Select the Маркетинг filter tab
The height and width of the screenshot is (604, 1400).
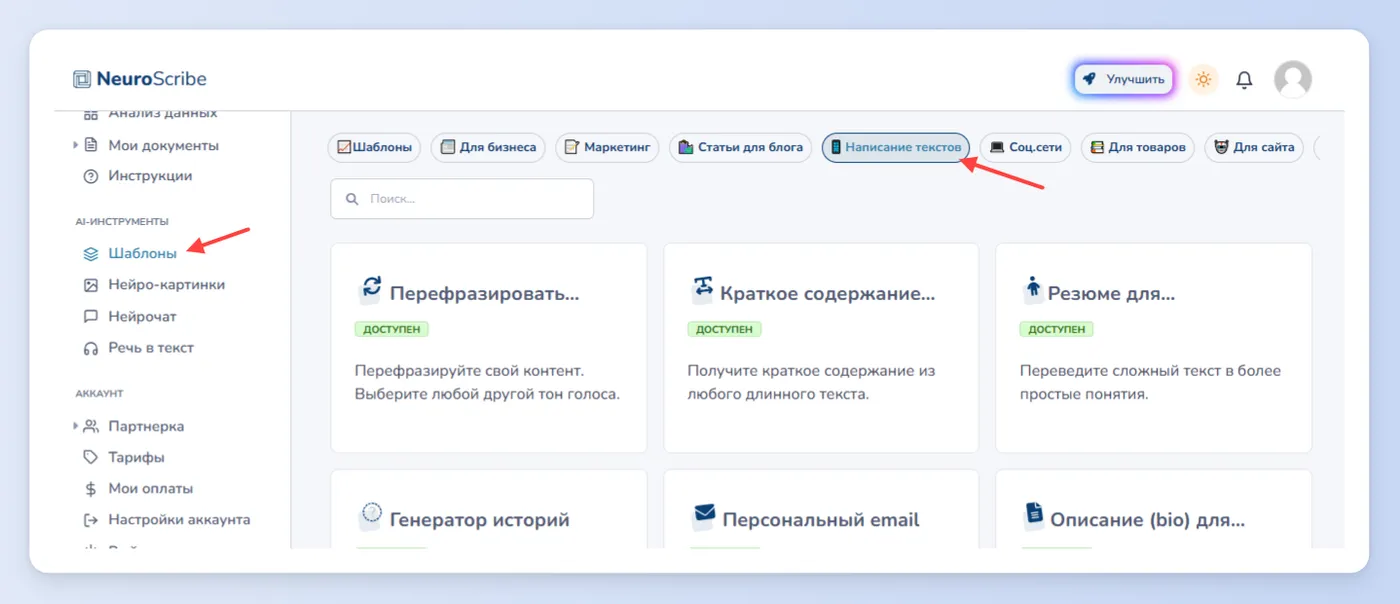(608, 147)
